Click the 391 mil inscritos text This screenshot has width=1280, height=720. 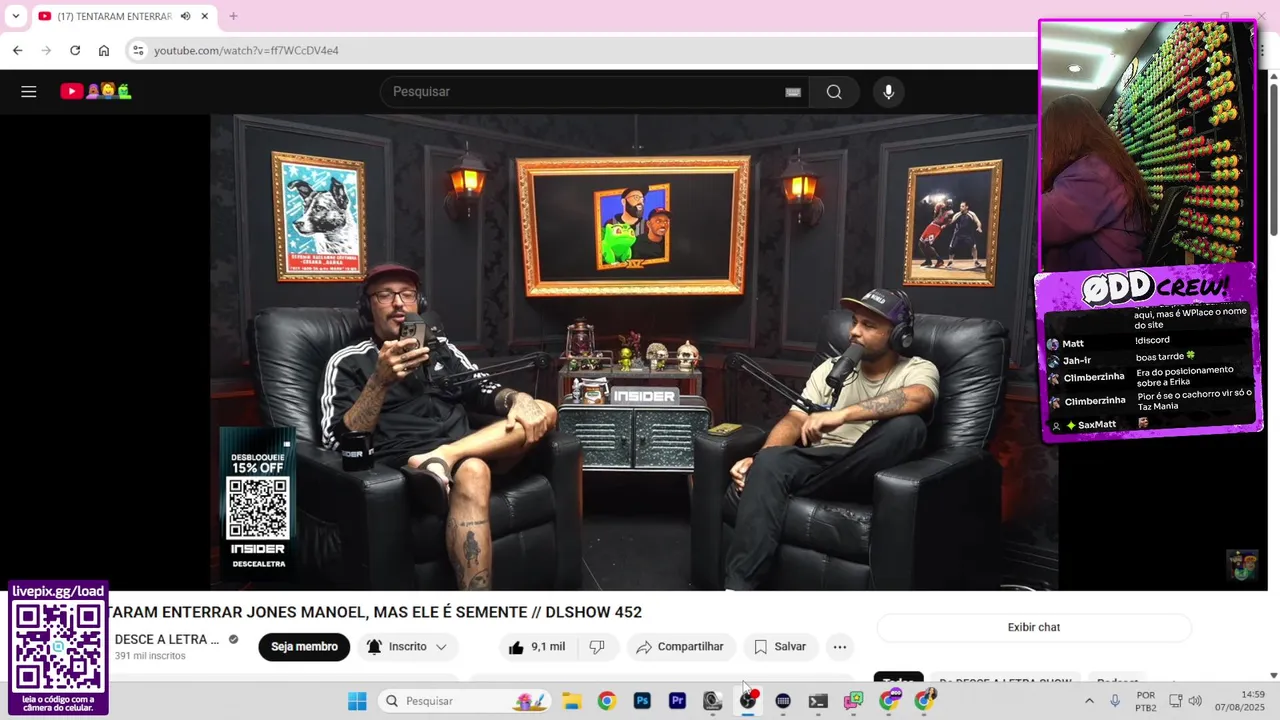(150, 656)
